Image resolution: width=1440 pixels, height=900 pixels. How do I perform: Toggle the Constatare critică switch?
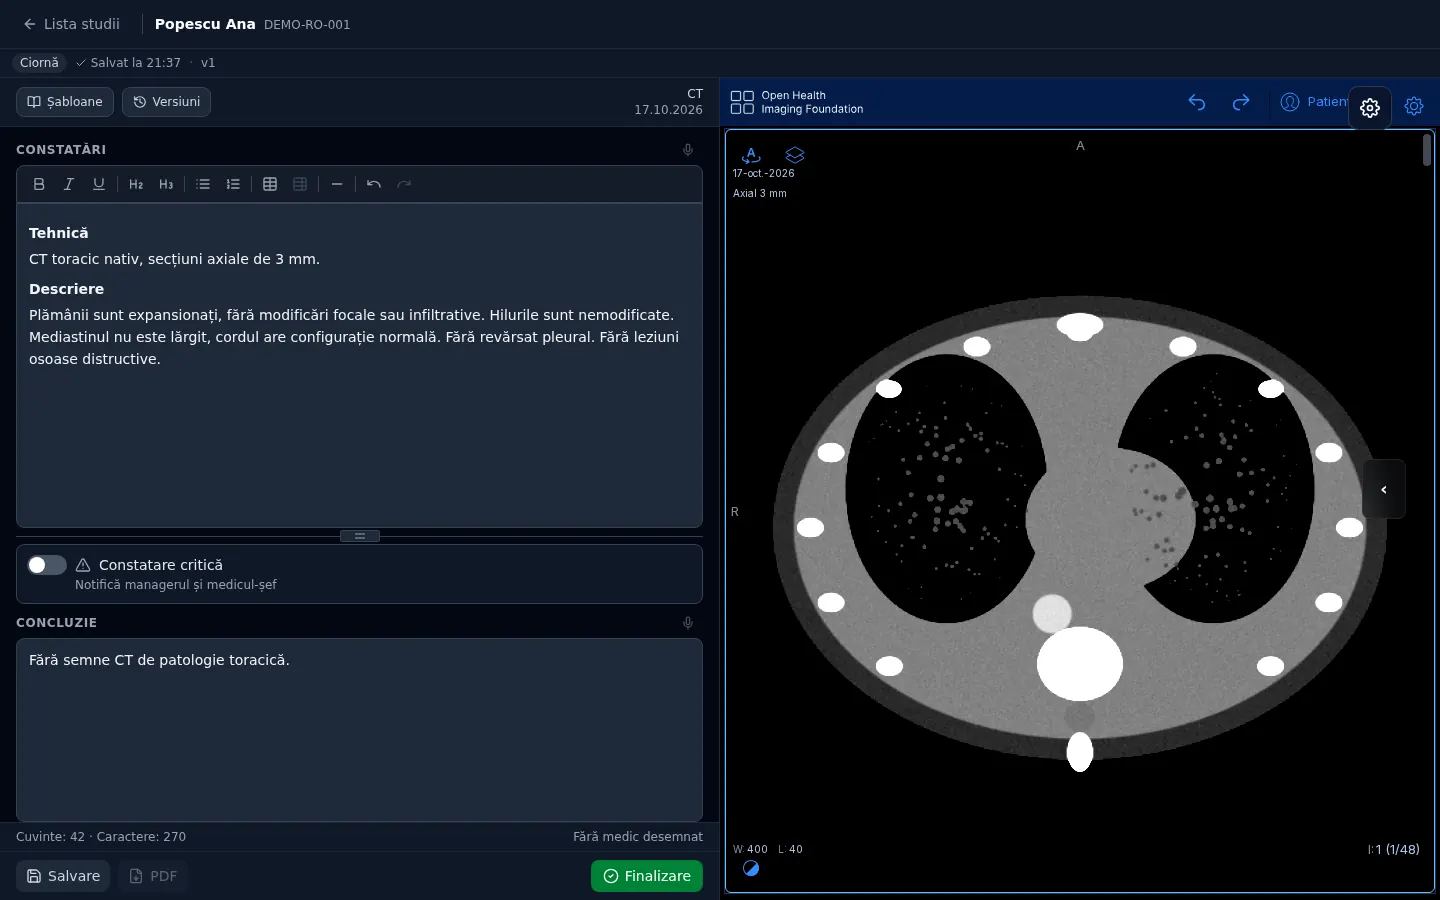click(47, 565)
